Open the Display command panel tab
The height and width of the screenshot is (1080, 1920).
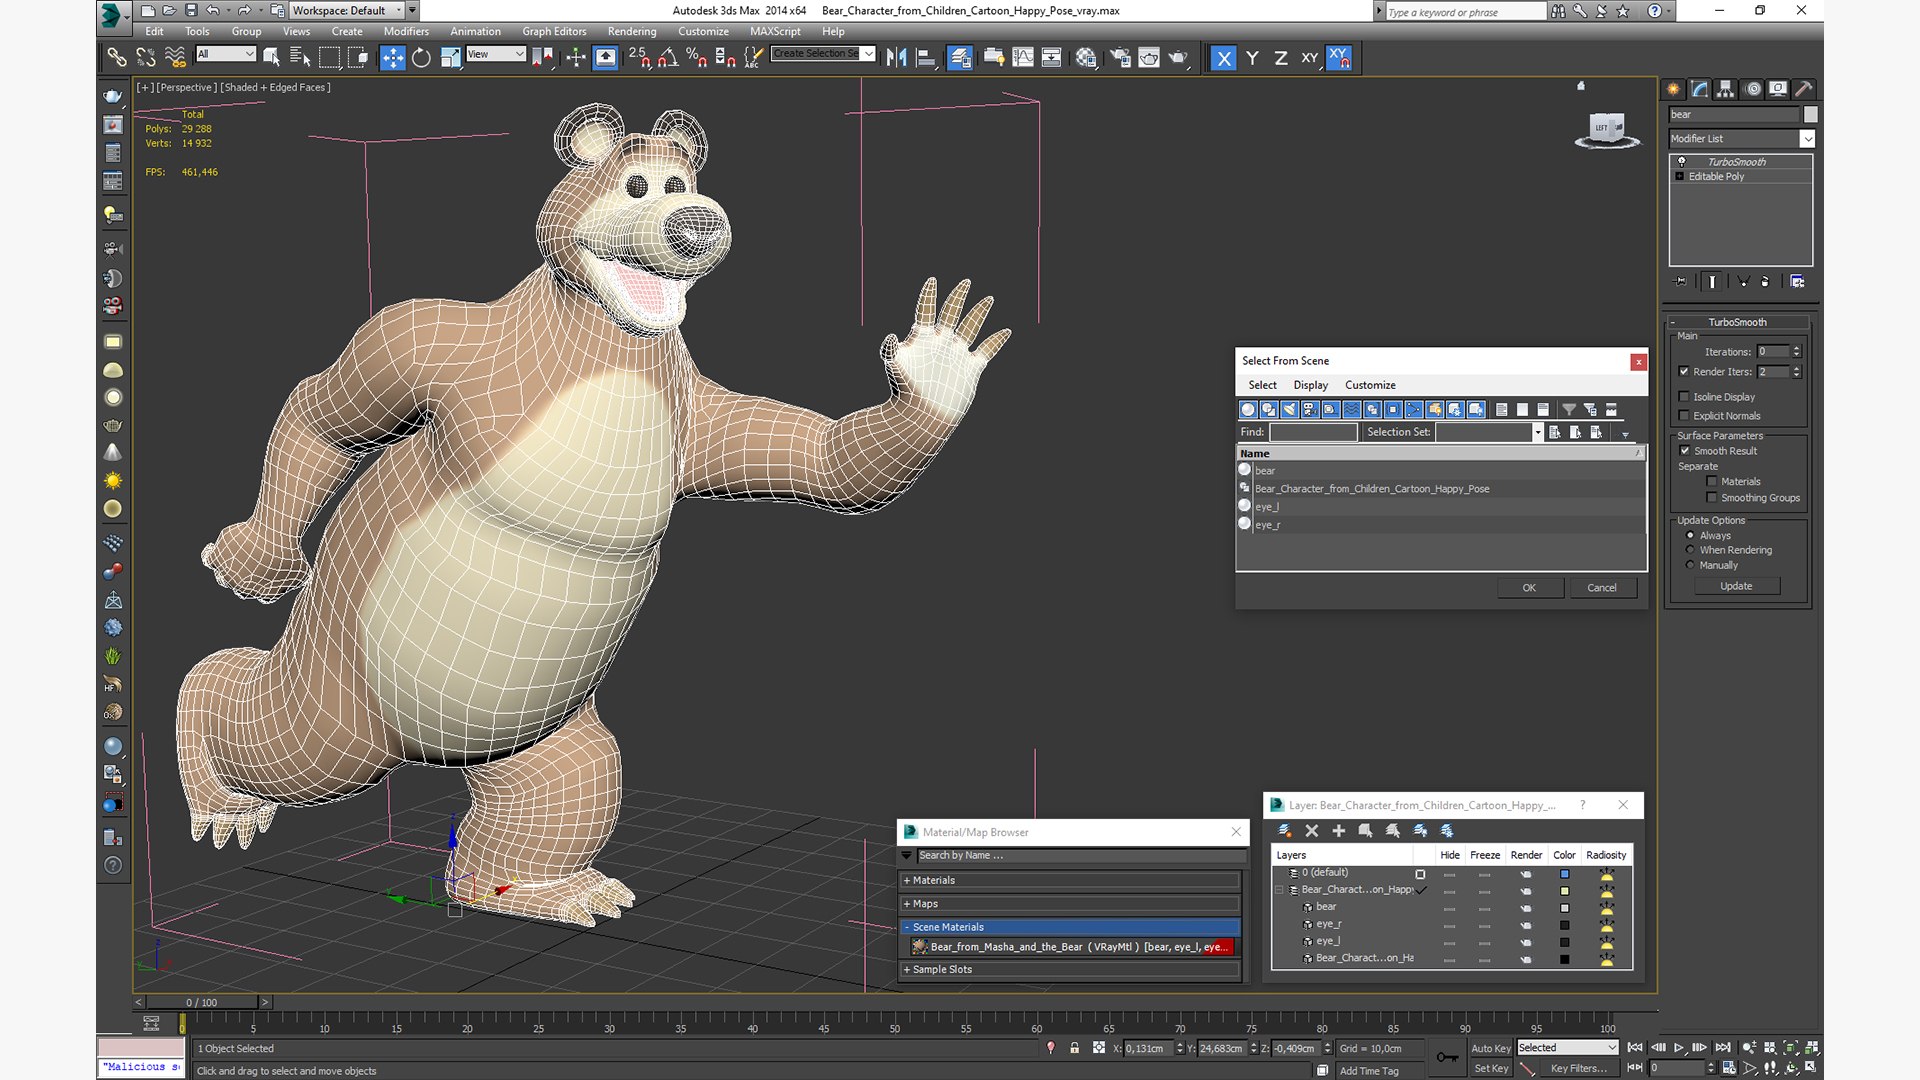(x=1777, y=89)
